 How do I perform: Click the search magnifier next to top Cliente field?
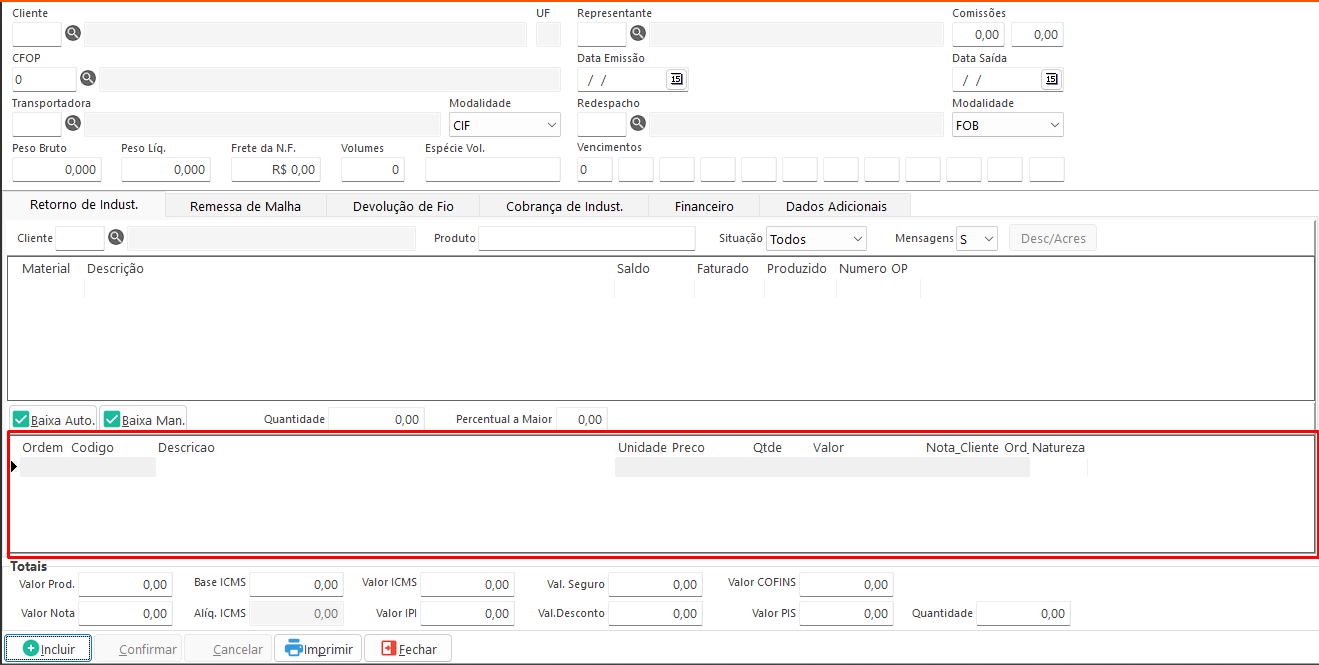(72, 34)
